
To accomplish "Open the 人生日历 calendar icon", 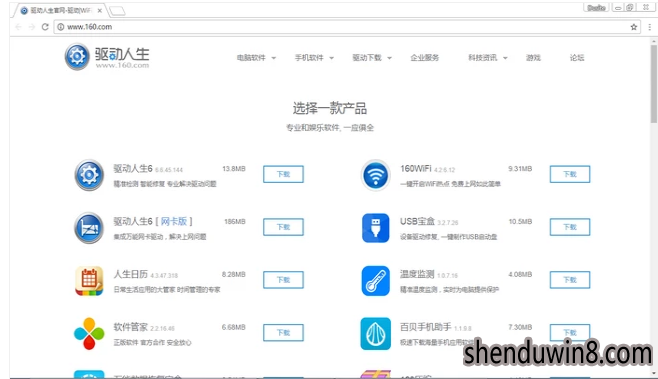I will 89,281.
